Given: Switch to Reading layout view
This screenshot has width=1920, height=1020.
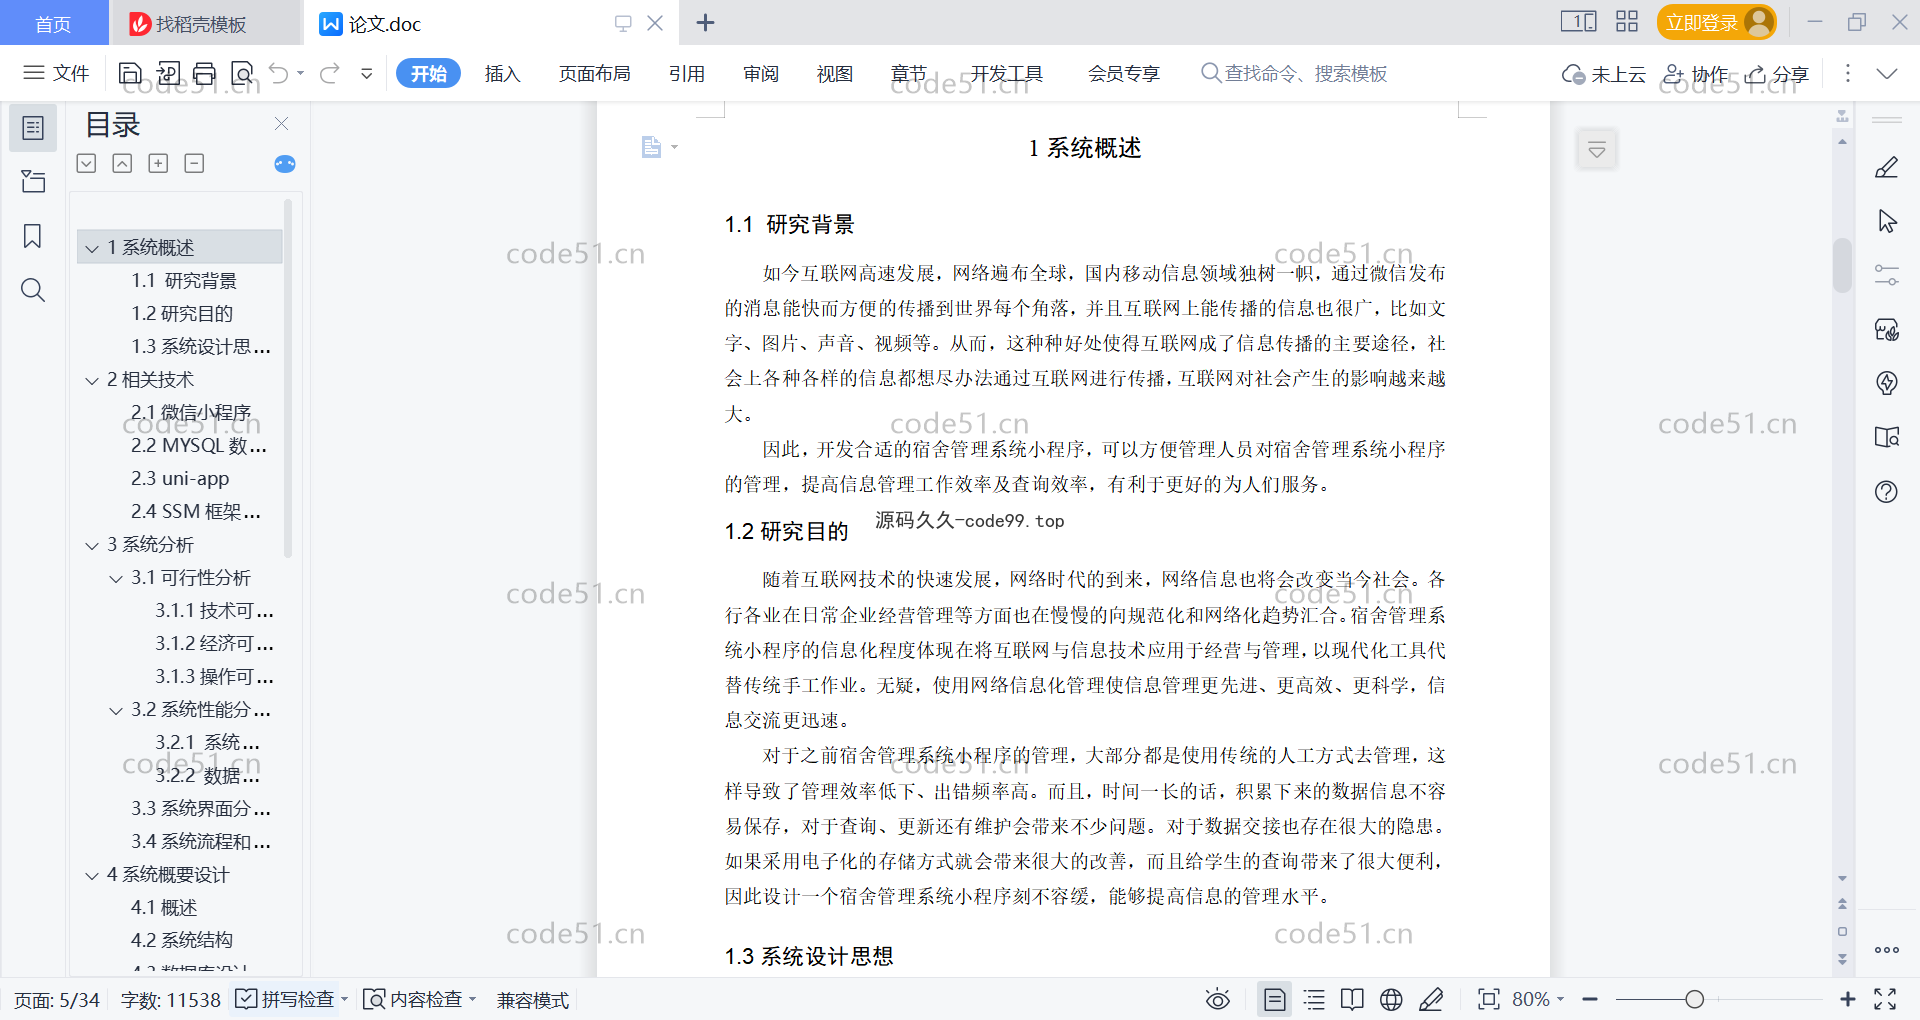Looking at the screenshot, I should (x=1352, y=999).
